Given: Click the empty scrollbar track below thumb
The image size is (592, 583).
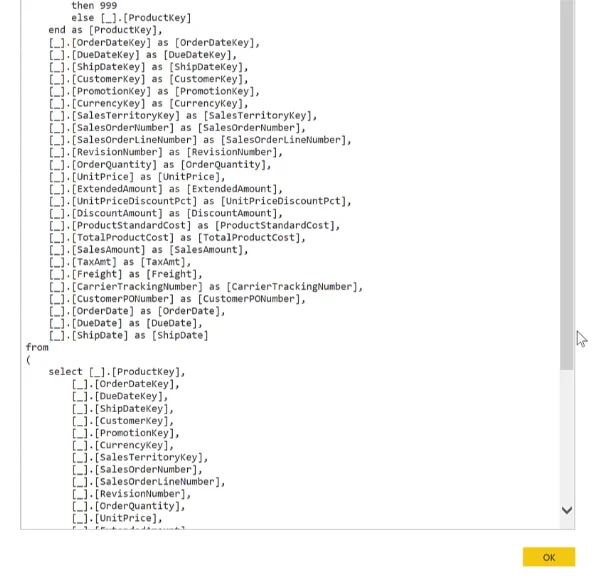Looking at the screenshot, I should pyautogui.click(x=567, y=436).
